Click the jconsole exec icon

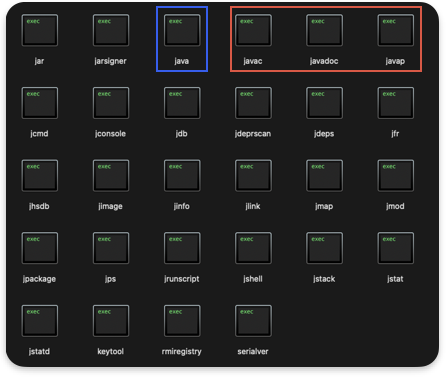pyautogui.click(x=111, y=103)
